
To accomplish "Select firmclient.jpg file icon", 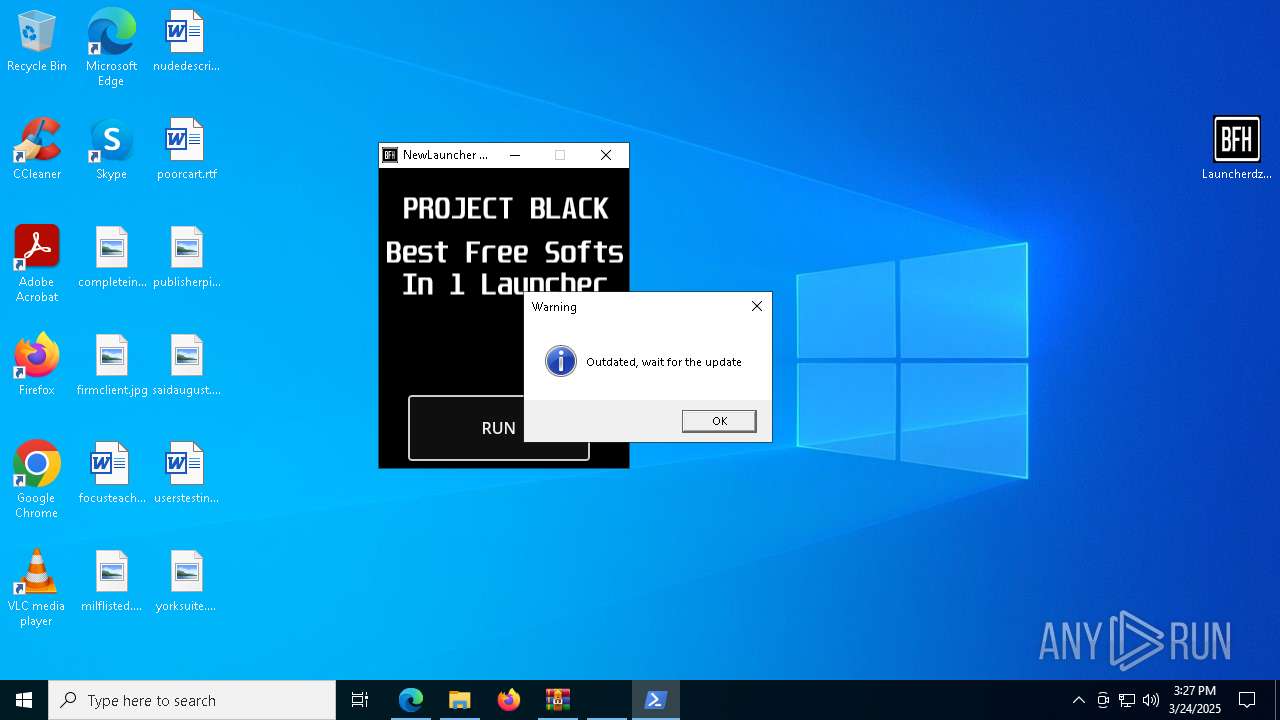I will tap(111, 366).
